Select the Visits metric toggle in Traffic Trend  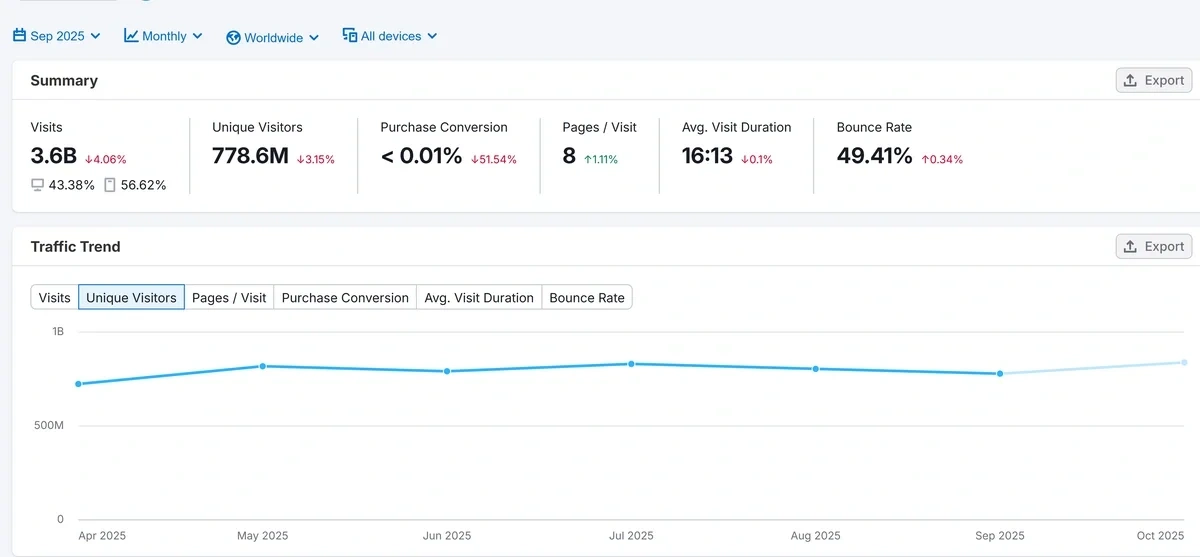54,297
